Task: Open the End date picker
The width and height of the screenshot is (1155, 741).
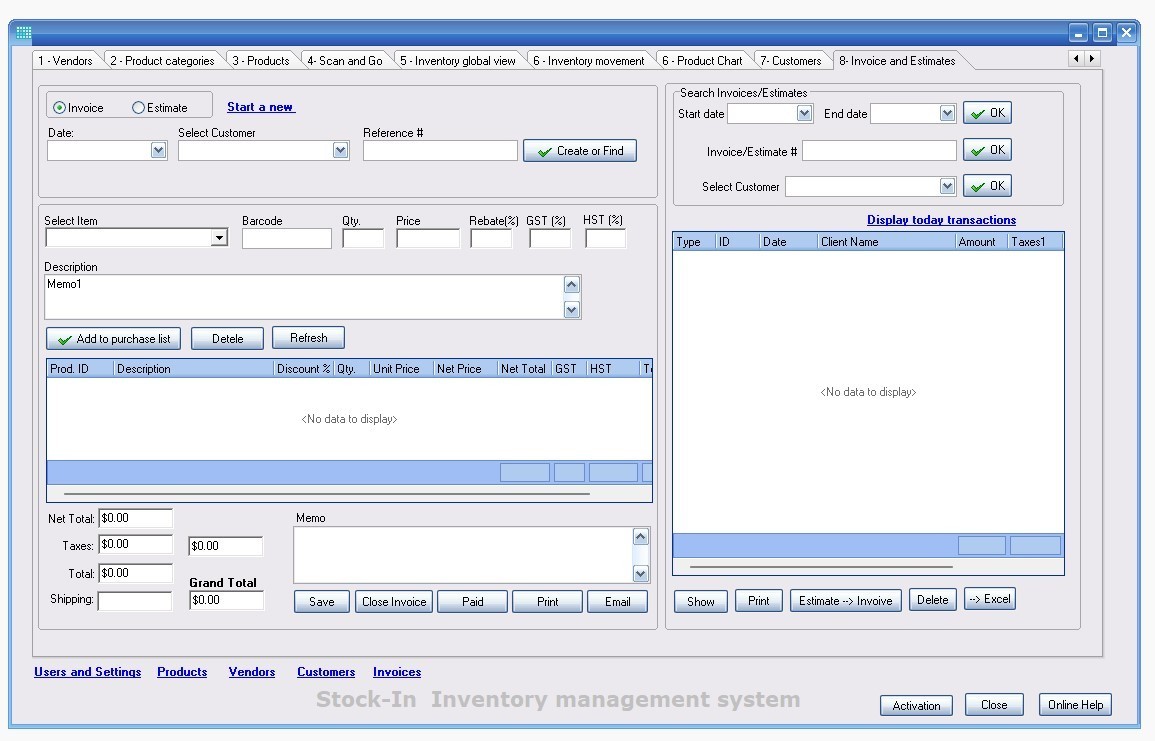Action: pos(947,113)
